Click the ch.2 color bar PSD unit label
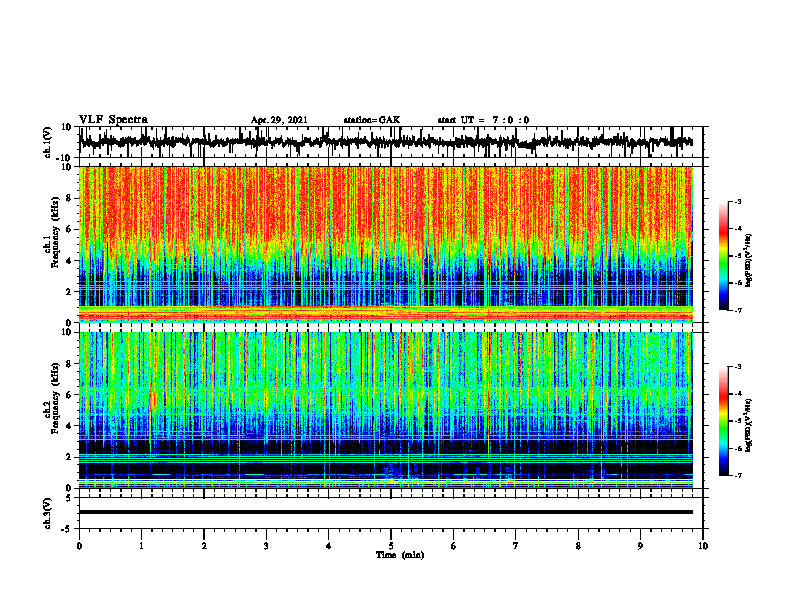This screenshot has height=612, width=792. [x=749, y=424]
